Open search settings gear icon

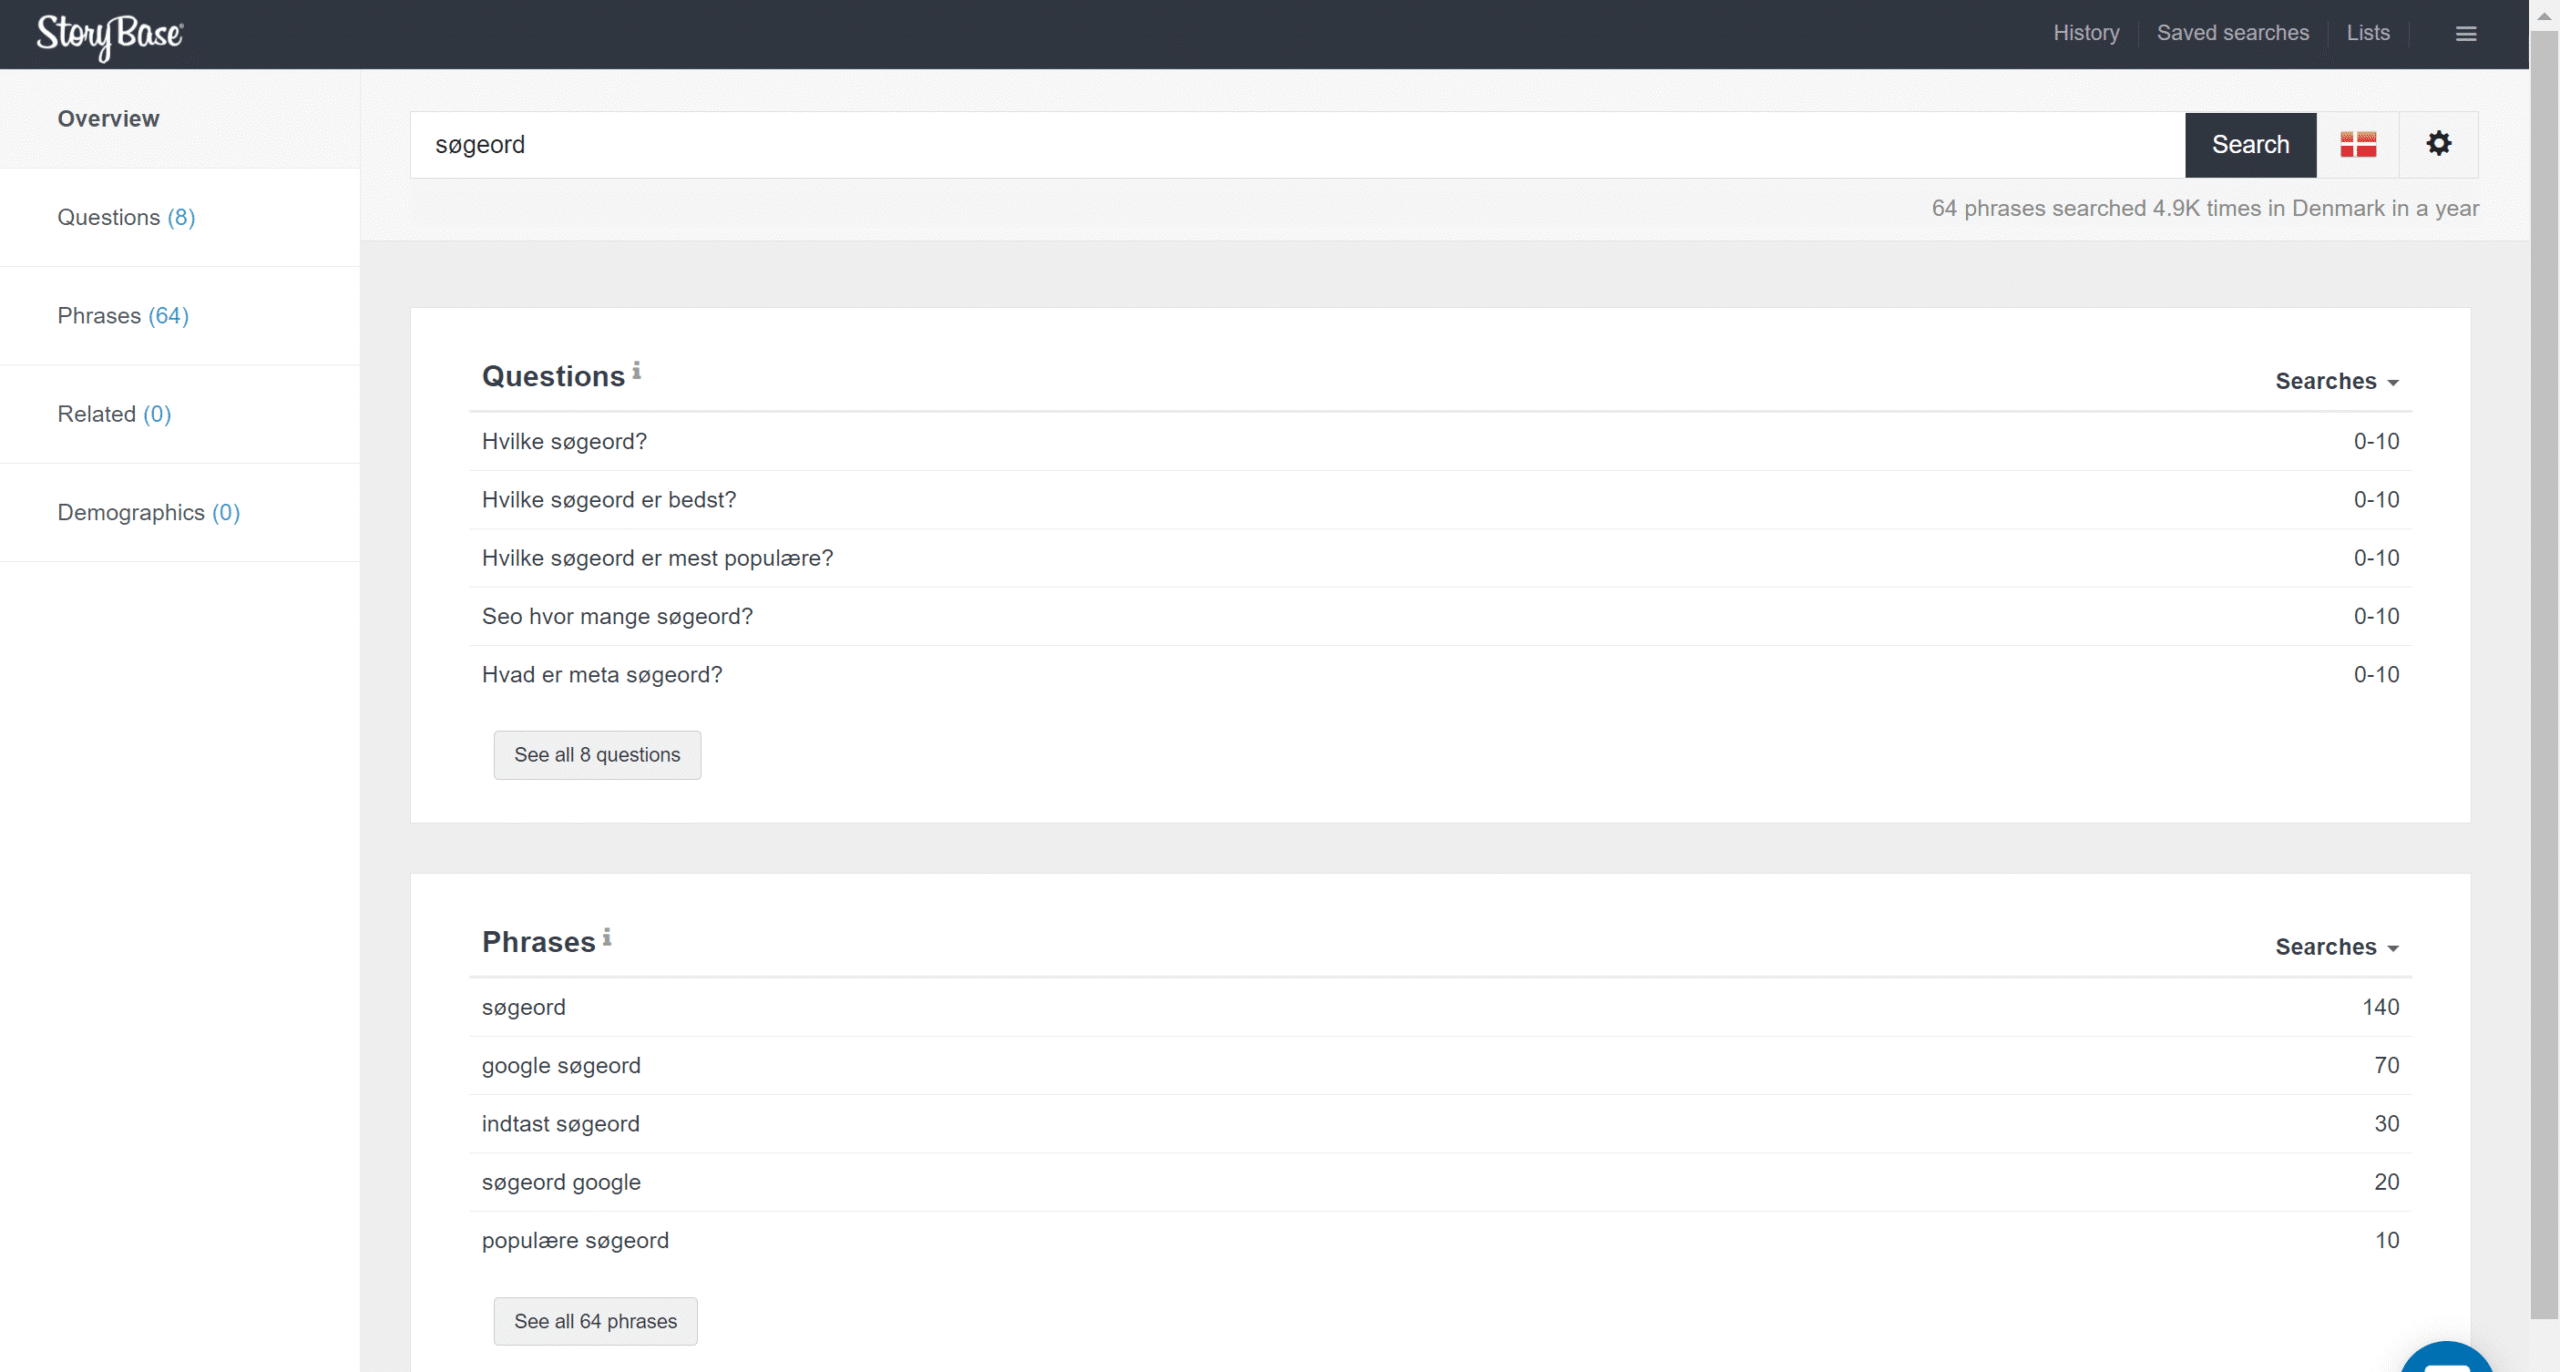click(x=2439, y=144)
